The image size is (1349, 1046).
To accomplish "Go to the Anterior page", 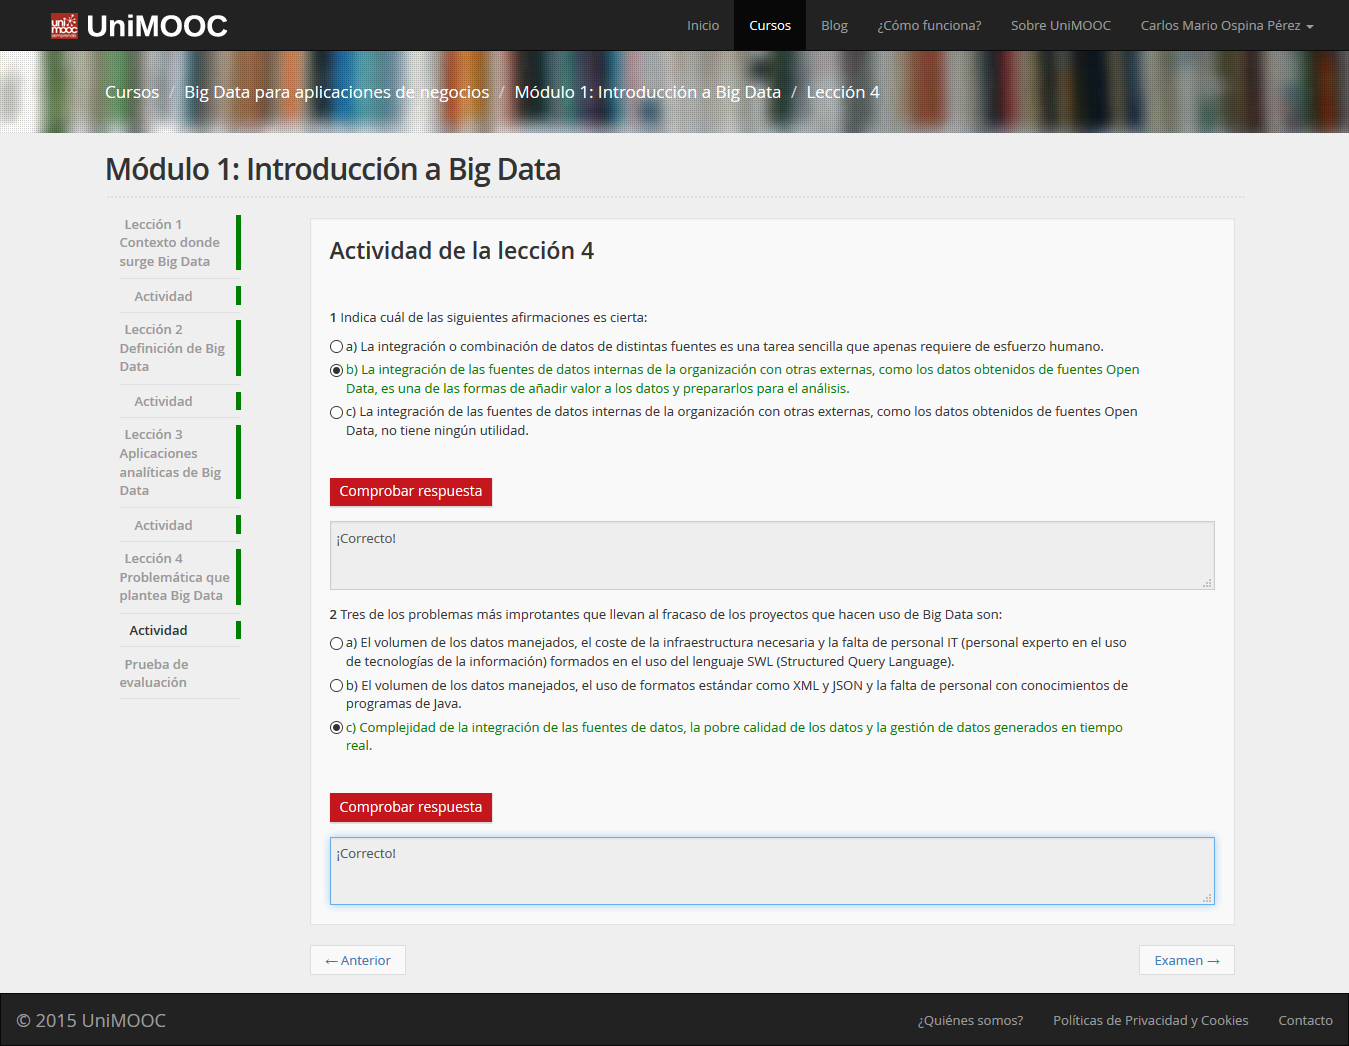I will click(357, 960).
